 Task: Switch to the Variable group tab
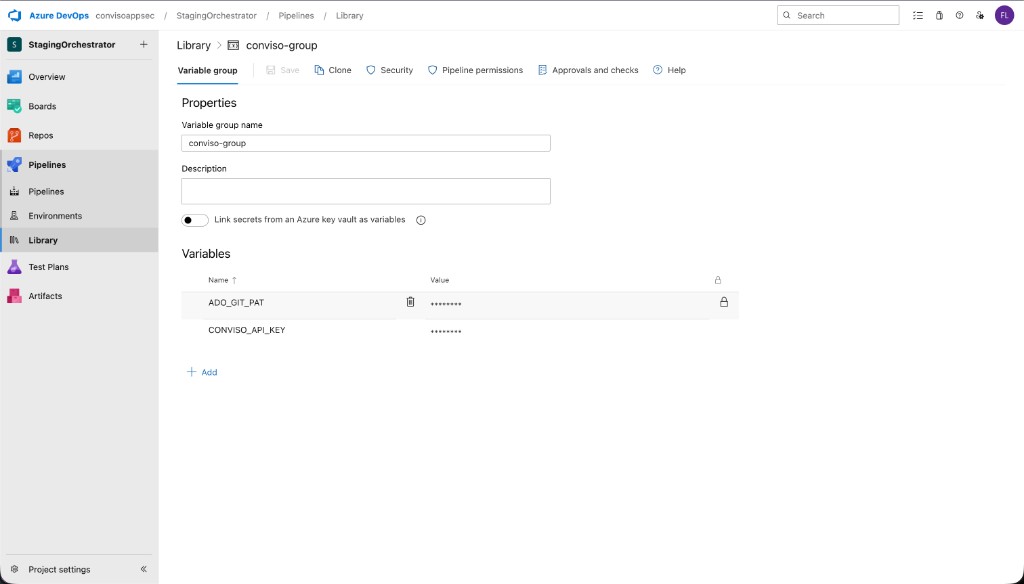pyautogui.click(x=207, y=70)
